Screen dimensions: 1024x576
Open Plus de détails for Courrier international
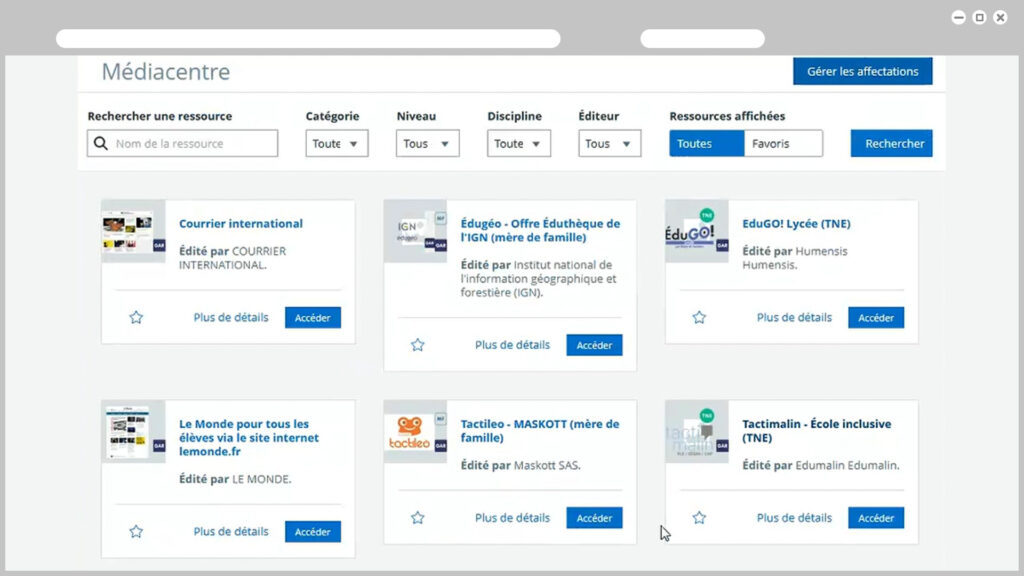pos(231,317)
